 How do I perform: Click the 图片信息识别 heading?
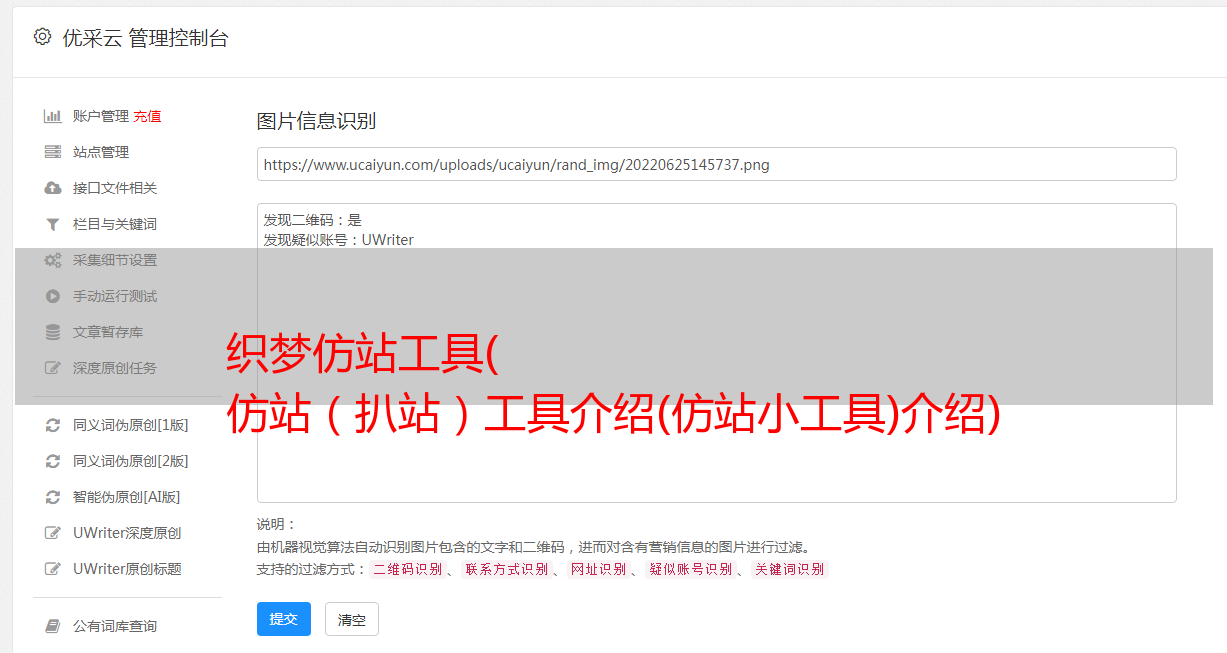pyautogui.click(x=316, y=121)
